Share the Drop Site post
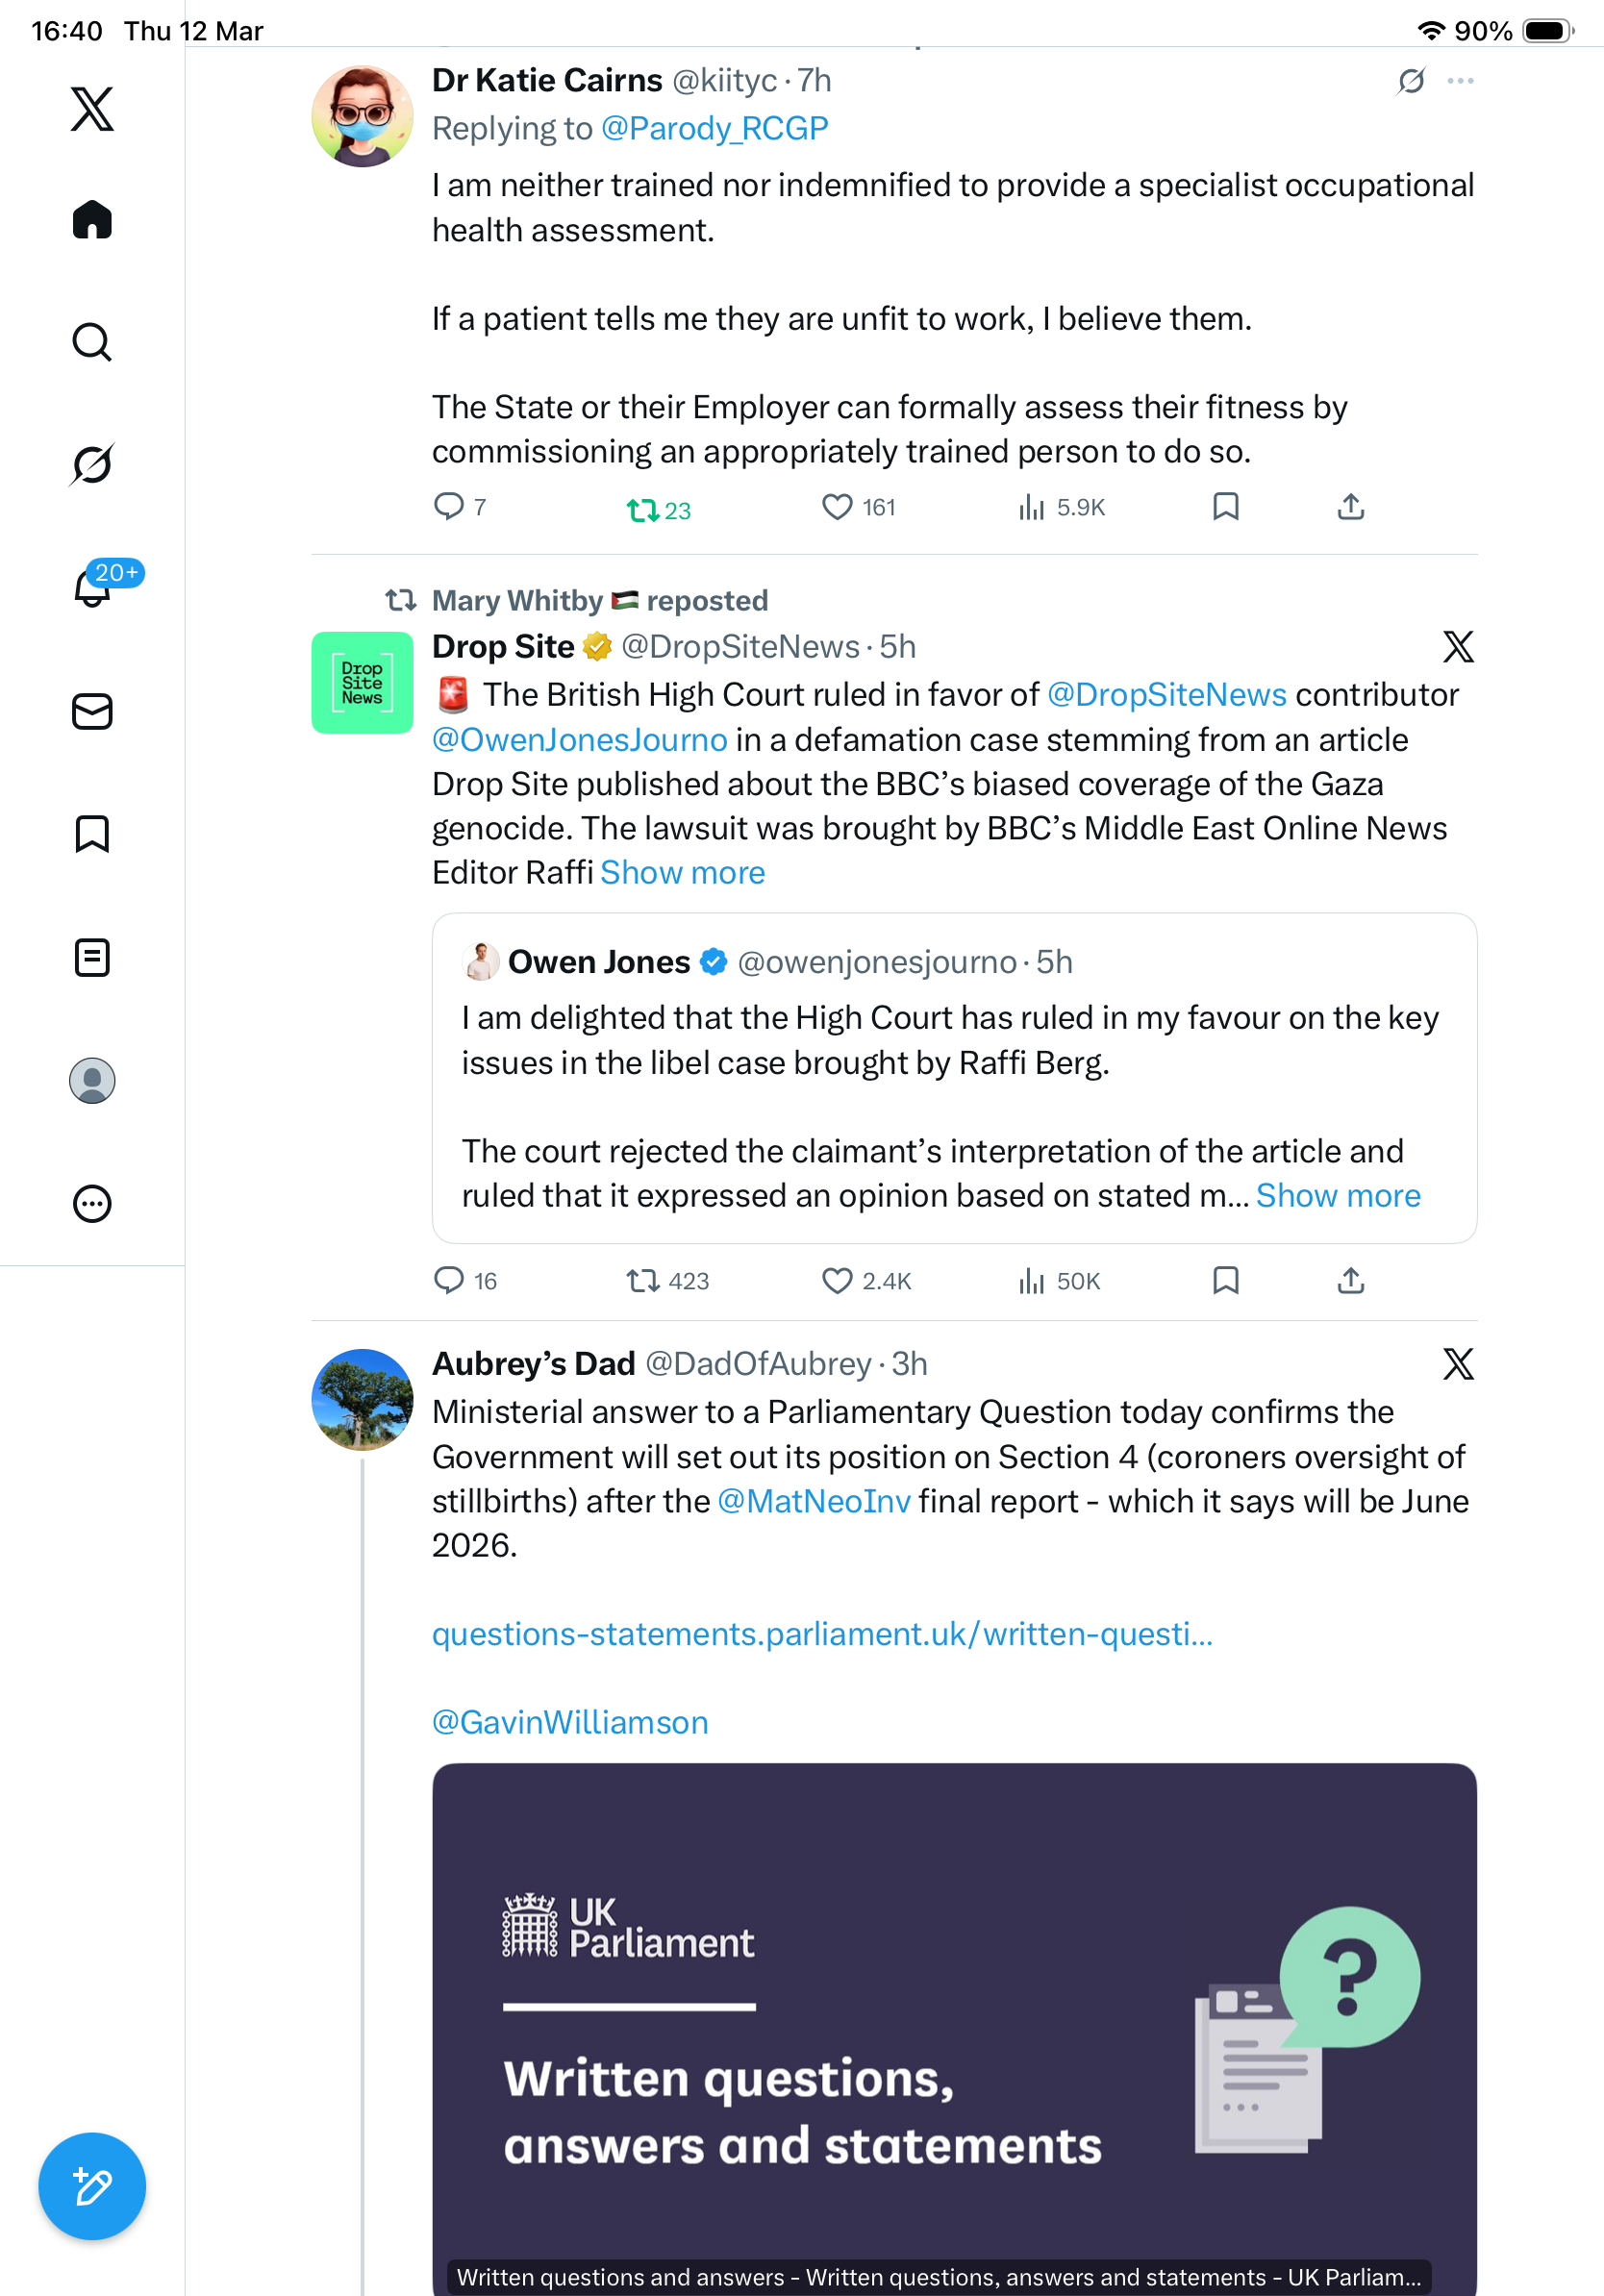1604x2296 pixels. point(1351,1281)
